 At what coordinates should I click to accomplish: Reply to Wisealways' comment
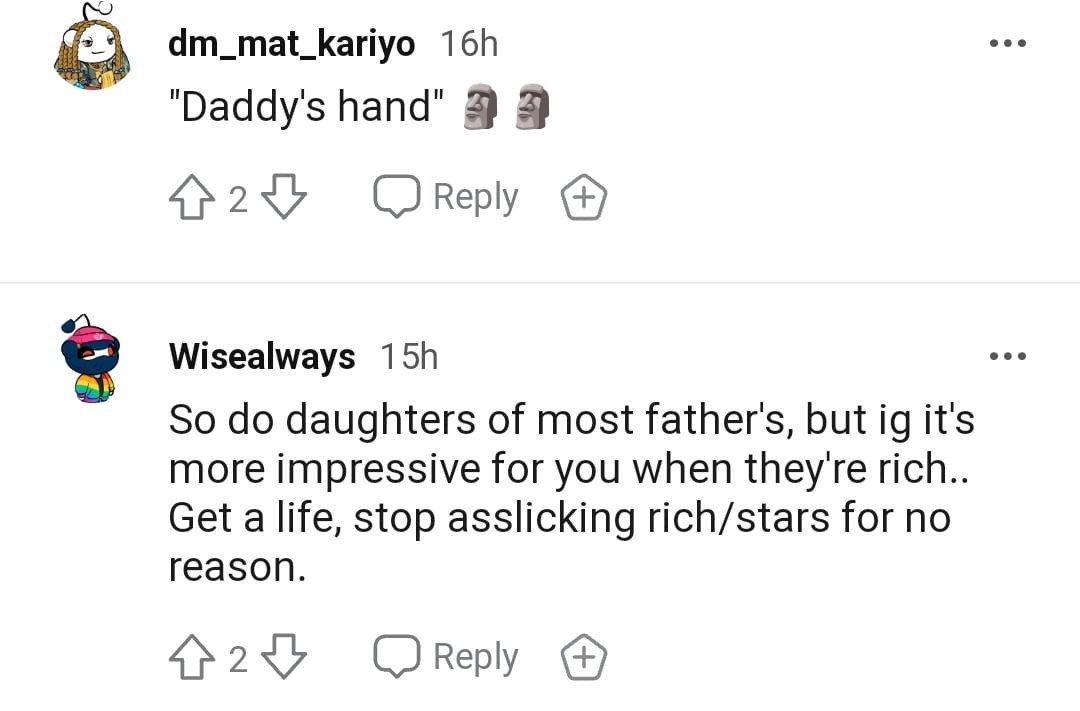[x=447, y=658]
